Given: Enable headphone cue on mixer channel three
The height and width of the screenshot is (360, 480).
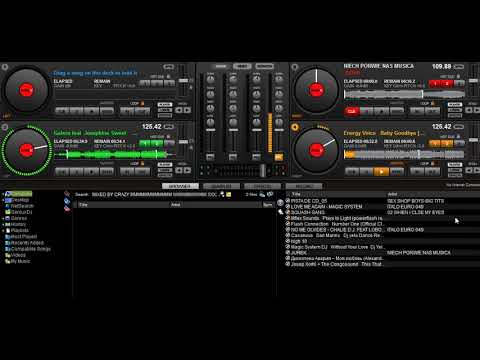Looking at the screenshot, I should 256,157.
